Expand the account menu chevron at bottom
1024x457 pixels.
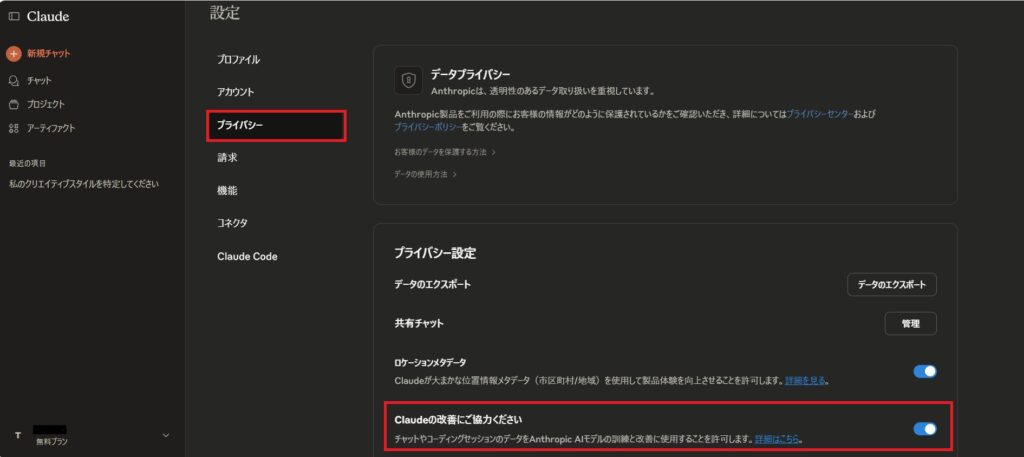166,435
